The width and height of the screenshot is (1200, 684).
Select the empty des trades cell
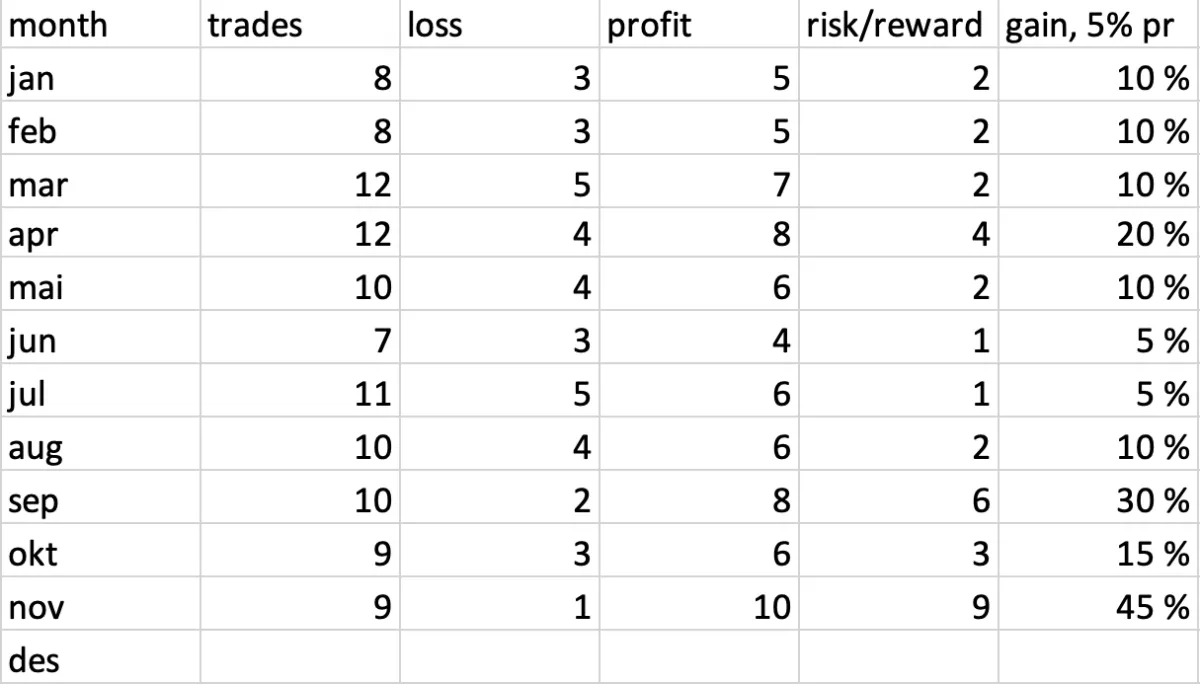tap(300, 656)
